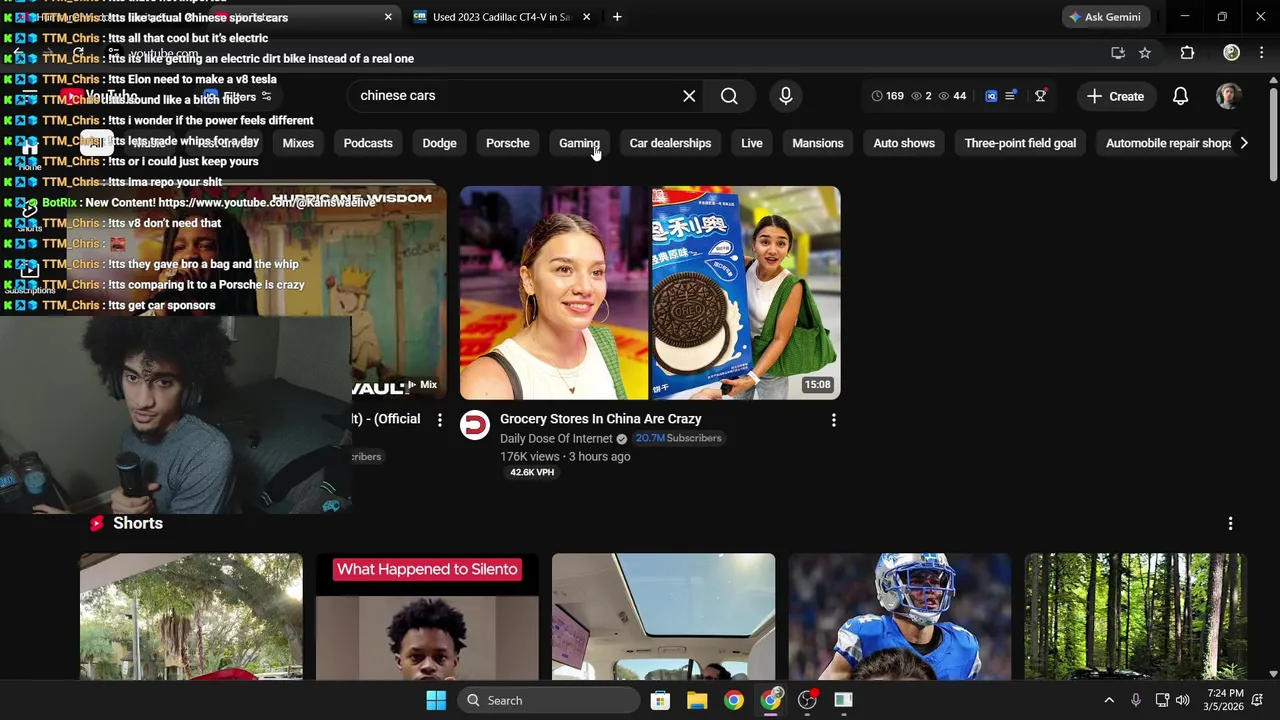Click the vidIQ clock stat showing 169
Image resolution: width=1280 pixels, height=720 pixels.
(x=887, y=96)
